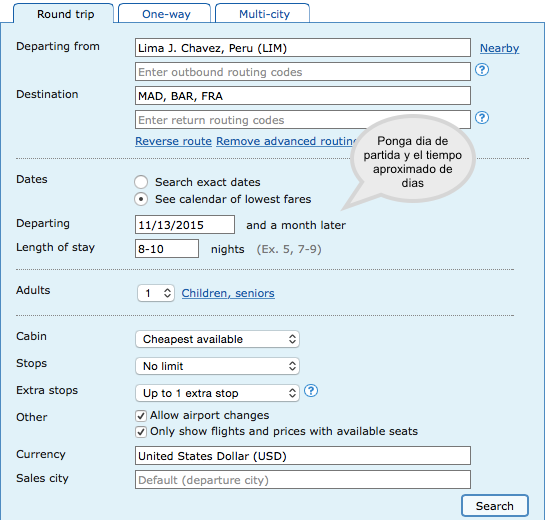This screenshot has height=520, width=545.
Task: Toggle Allow airport changes checkbox
Action: (141, 415)
